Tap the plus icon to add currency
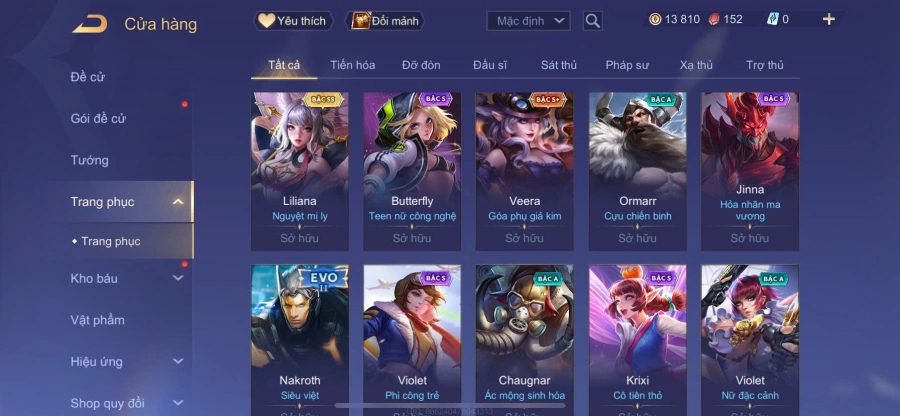This screenshot has width=900, height=416. tap(828, 20)
